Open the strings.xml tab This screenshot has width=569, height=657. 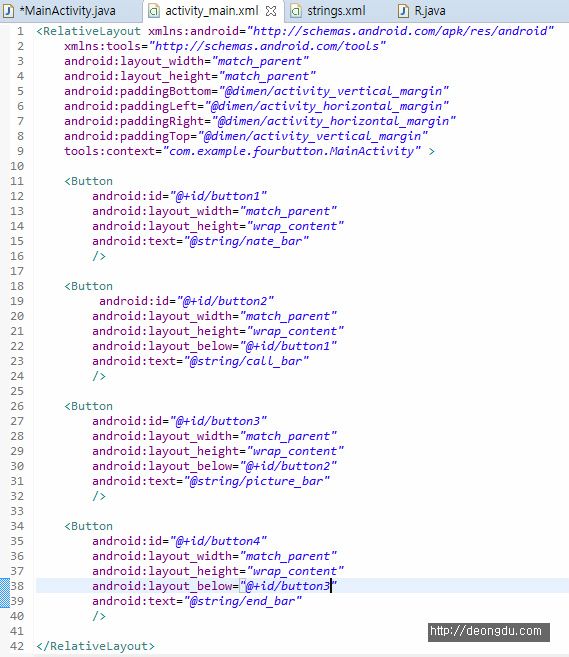(336, 10)
